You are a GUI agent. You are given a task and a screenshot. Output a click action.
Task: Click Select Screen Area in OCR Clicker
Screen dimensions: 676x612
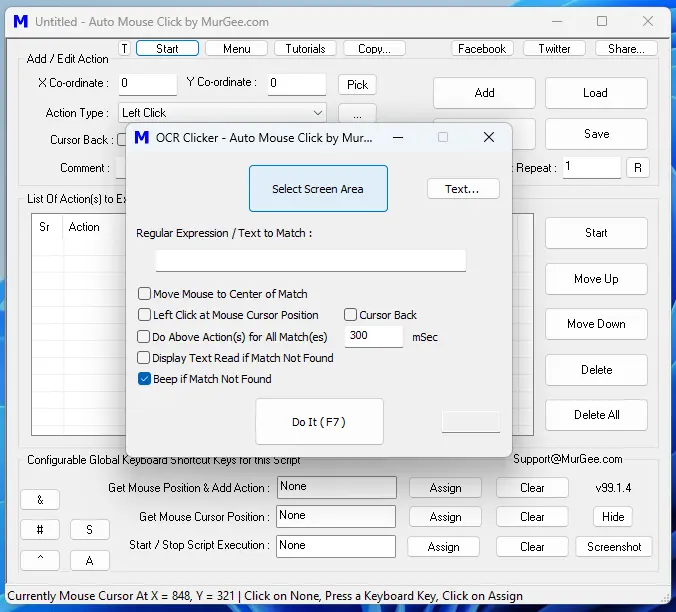(x=318, y=189)
